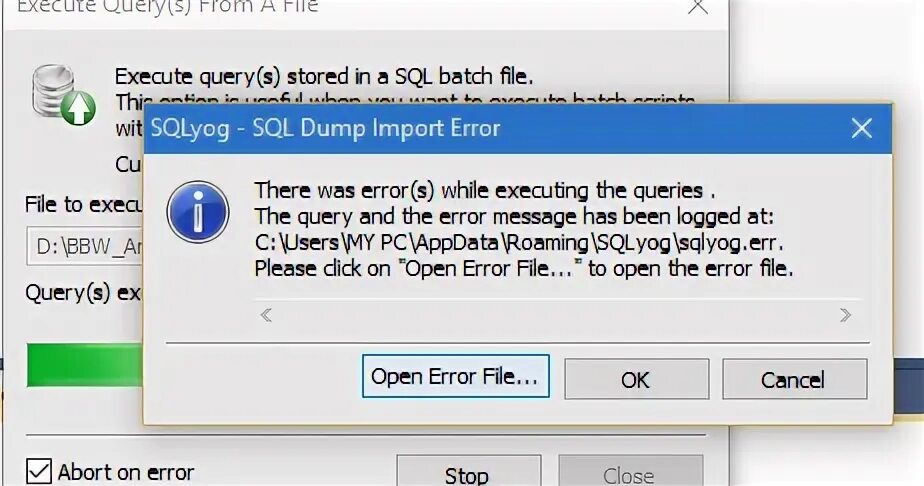This screenshot has width=924, height=486.
Task: Click the green query execution progress bar
Action: click(x=85, y=365)
